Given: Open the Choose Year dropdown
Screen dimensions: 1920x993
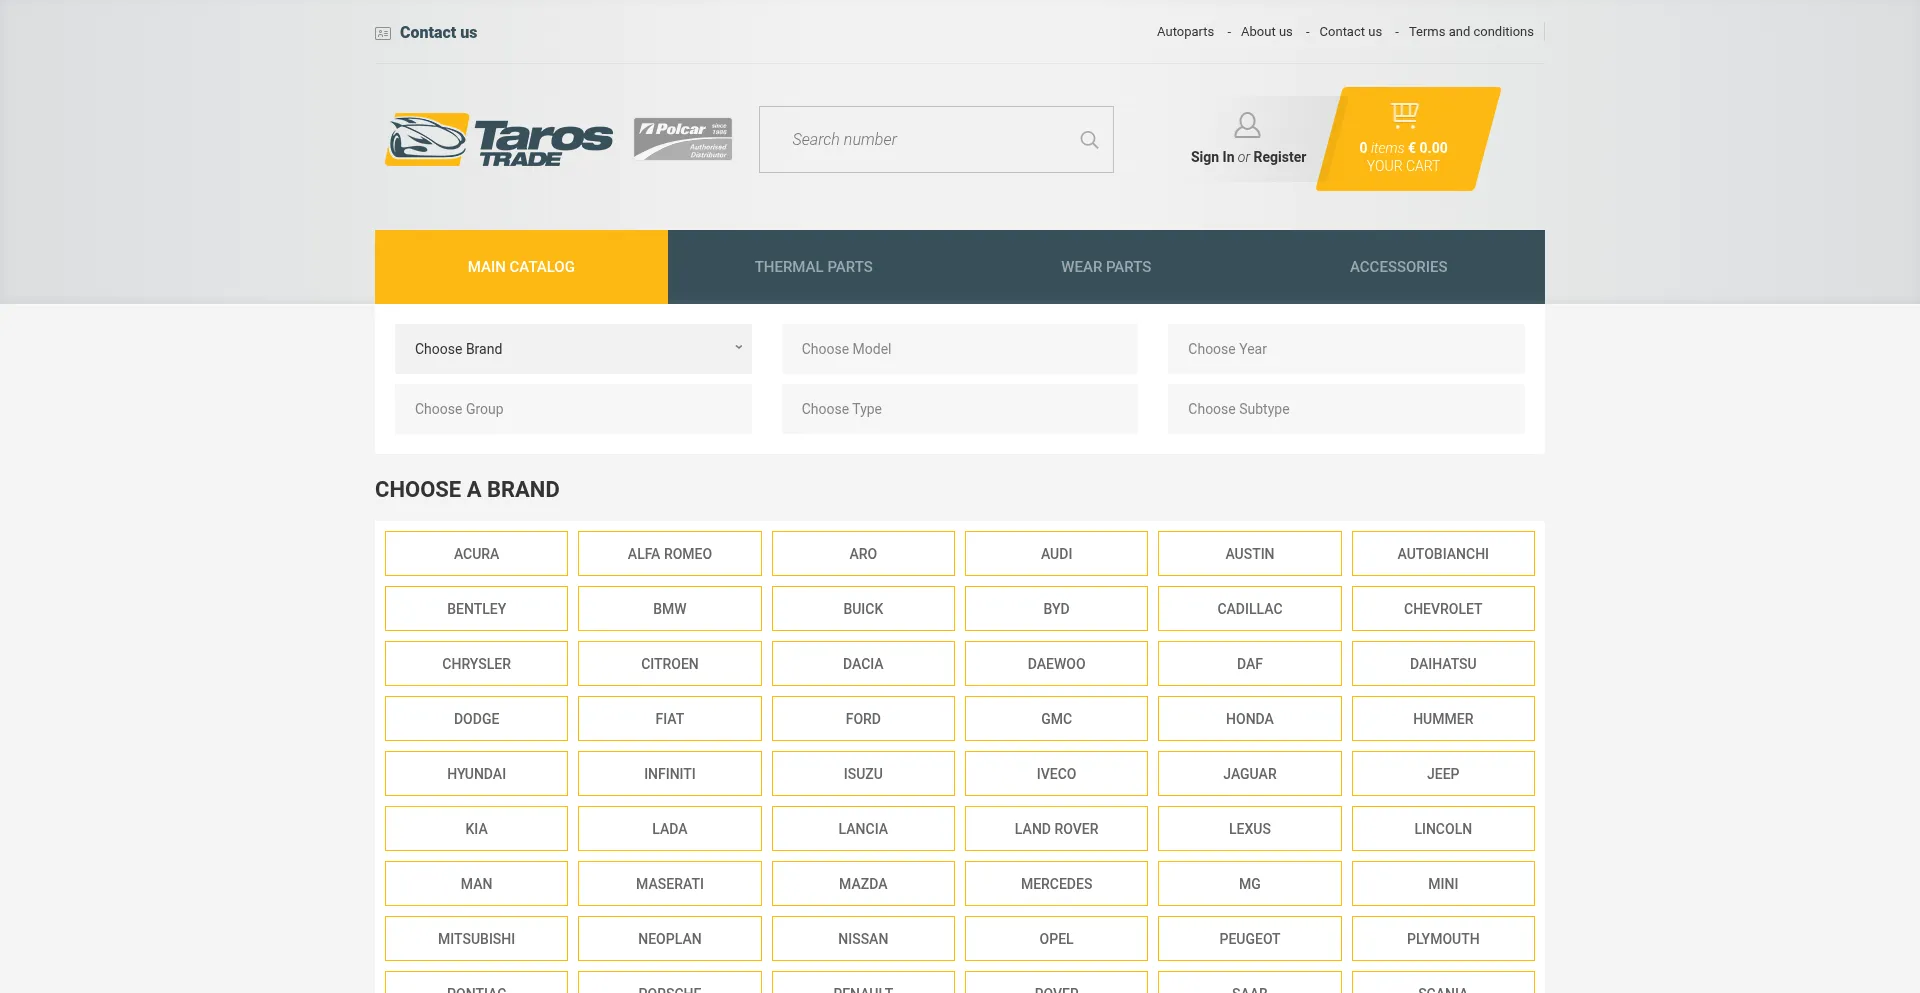Looking at the screenshot, I should tap(1345, 349).
